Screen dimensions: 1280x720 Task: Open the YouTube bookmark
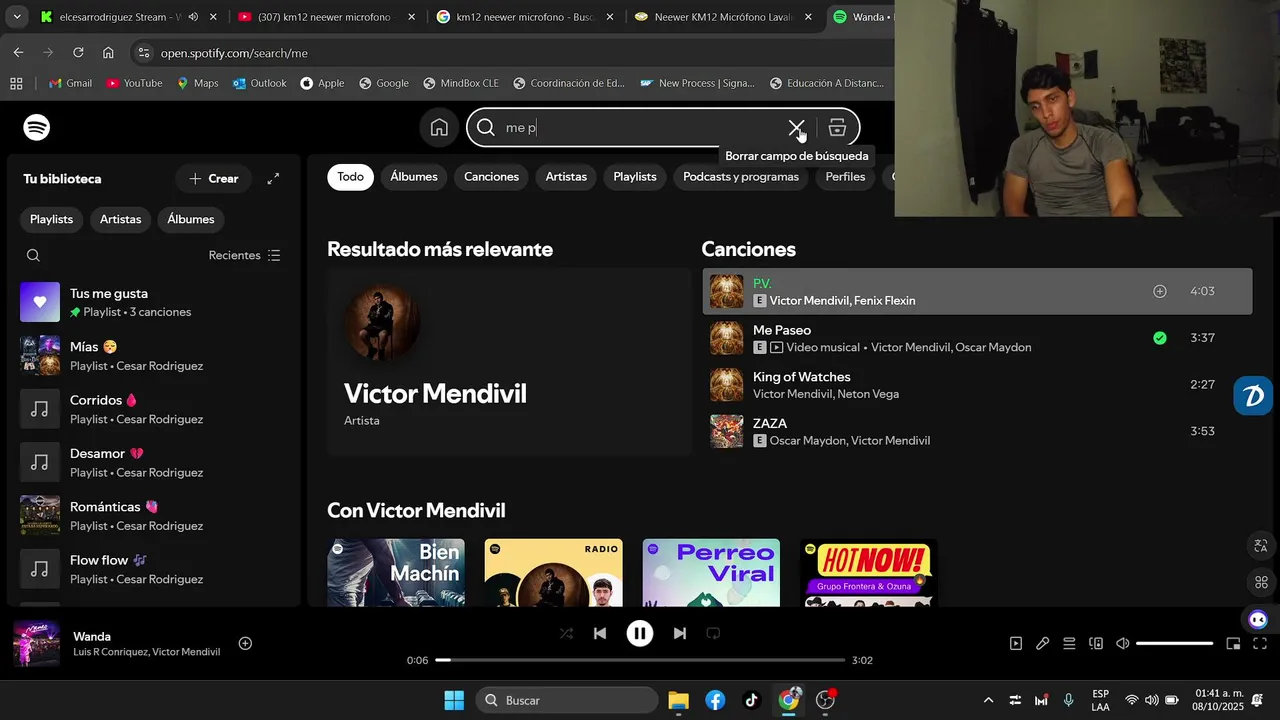(x=134, y=83)
